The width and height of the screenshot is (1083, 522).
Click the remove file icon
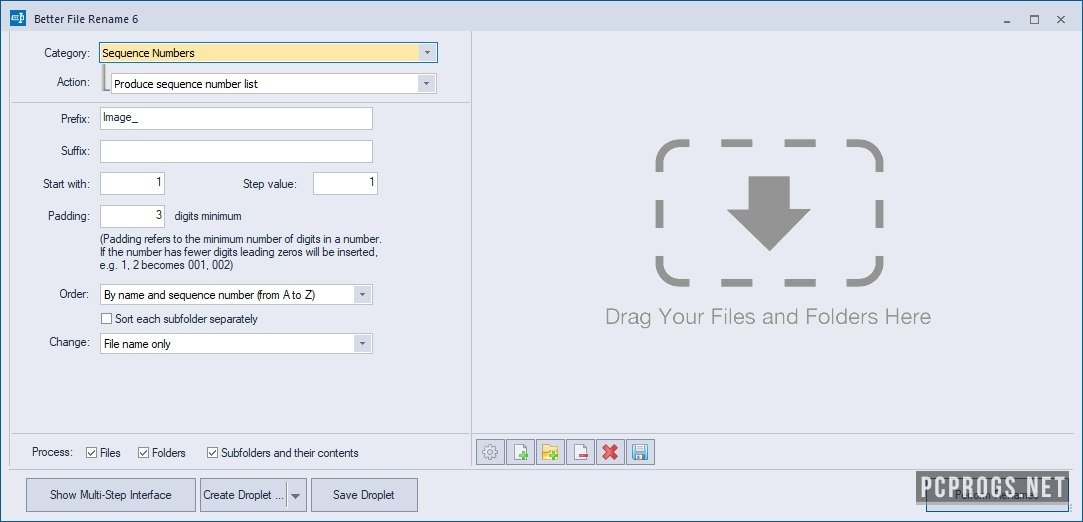[580, 452]
